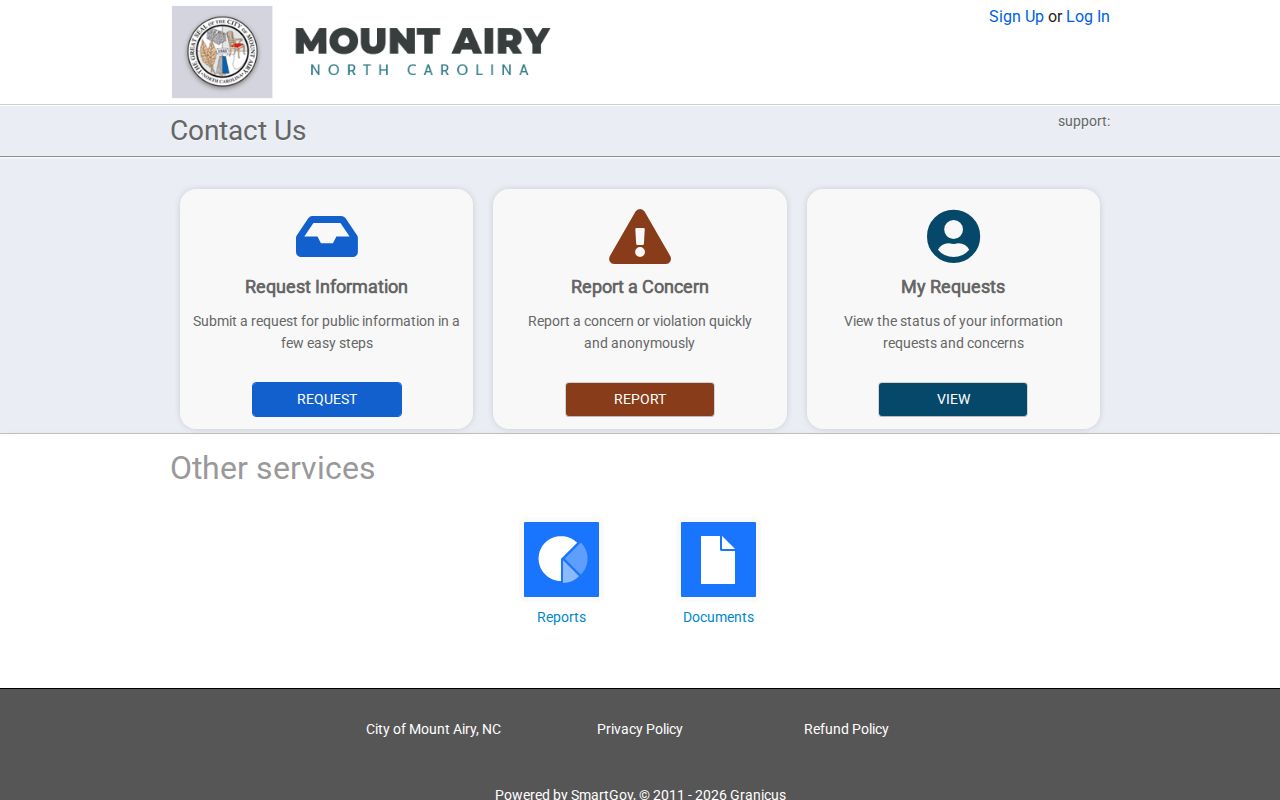Open the City of Mount Airy, NC footer link
Viewport: 1280px width, 800px height.
click(x=433, y=729)
